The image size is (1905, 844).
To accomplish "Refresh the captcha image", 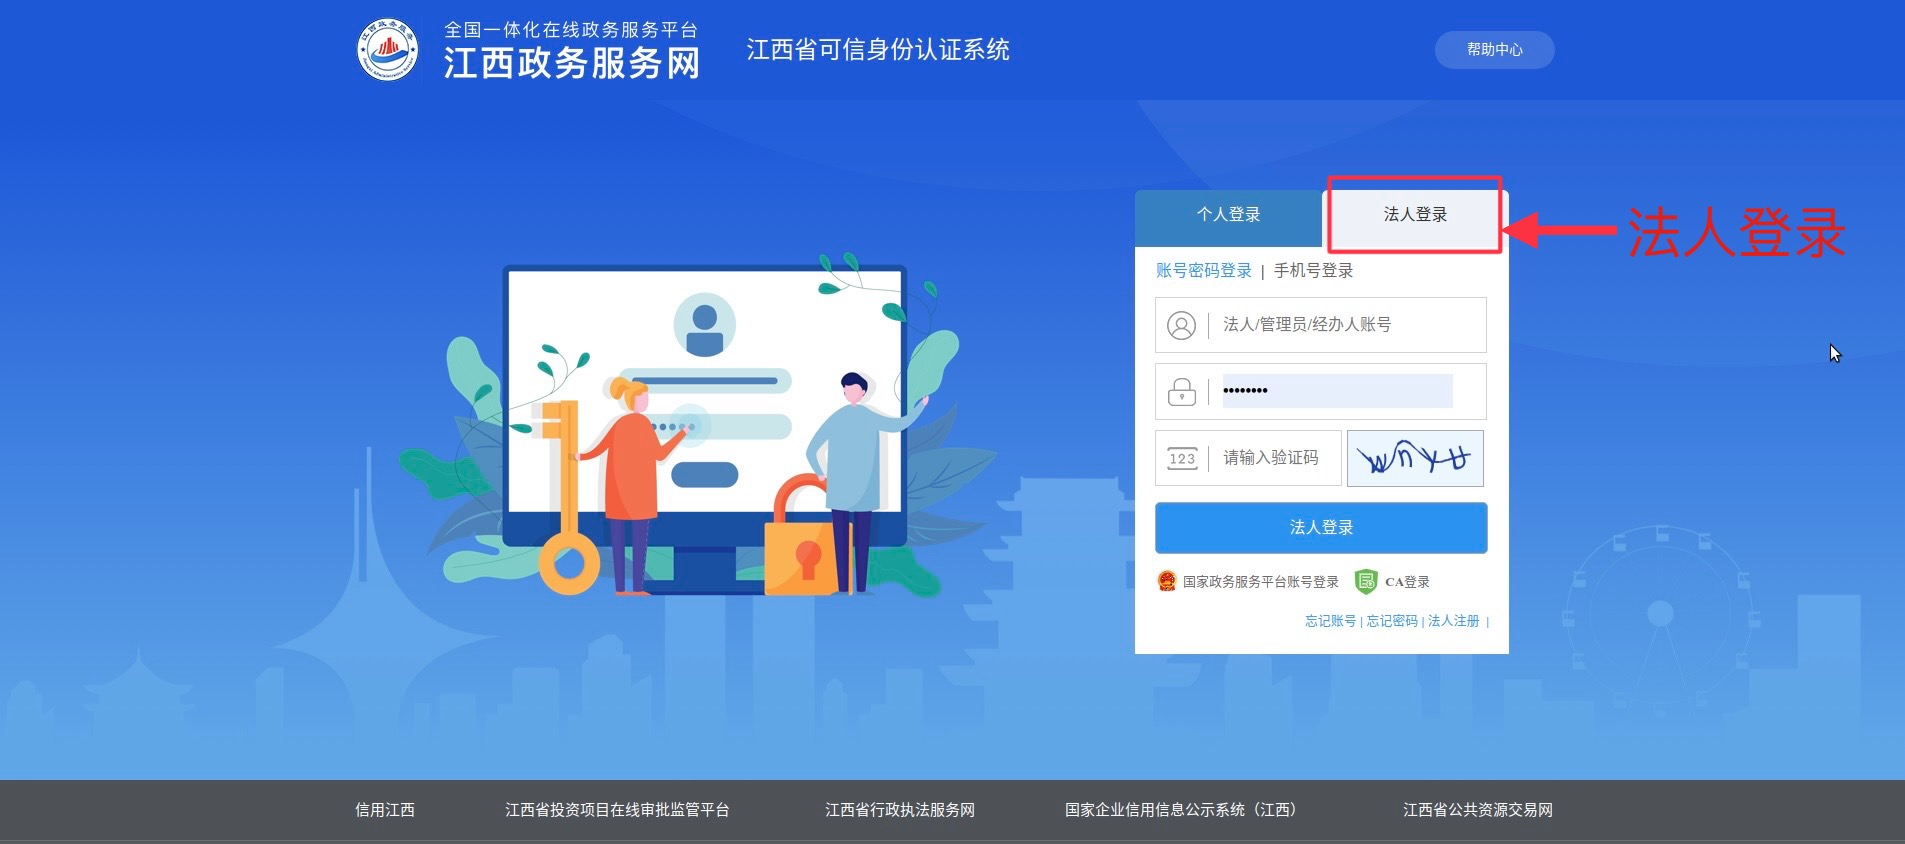I will (1414, 458).
